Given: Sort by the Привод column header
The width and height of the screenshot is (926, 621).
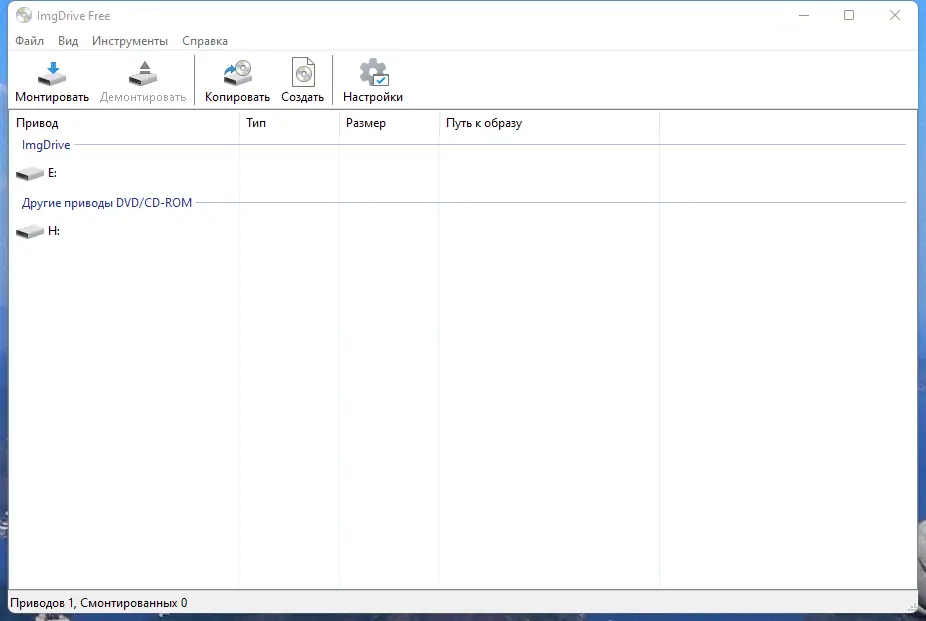Looking at the screenshot, I should click(x=124, y=123).
